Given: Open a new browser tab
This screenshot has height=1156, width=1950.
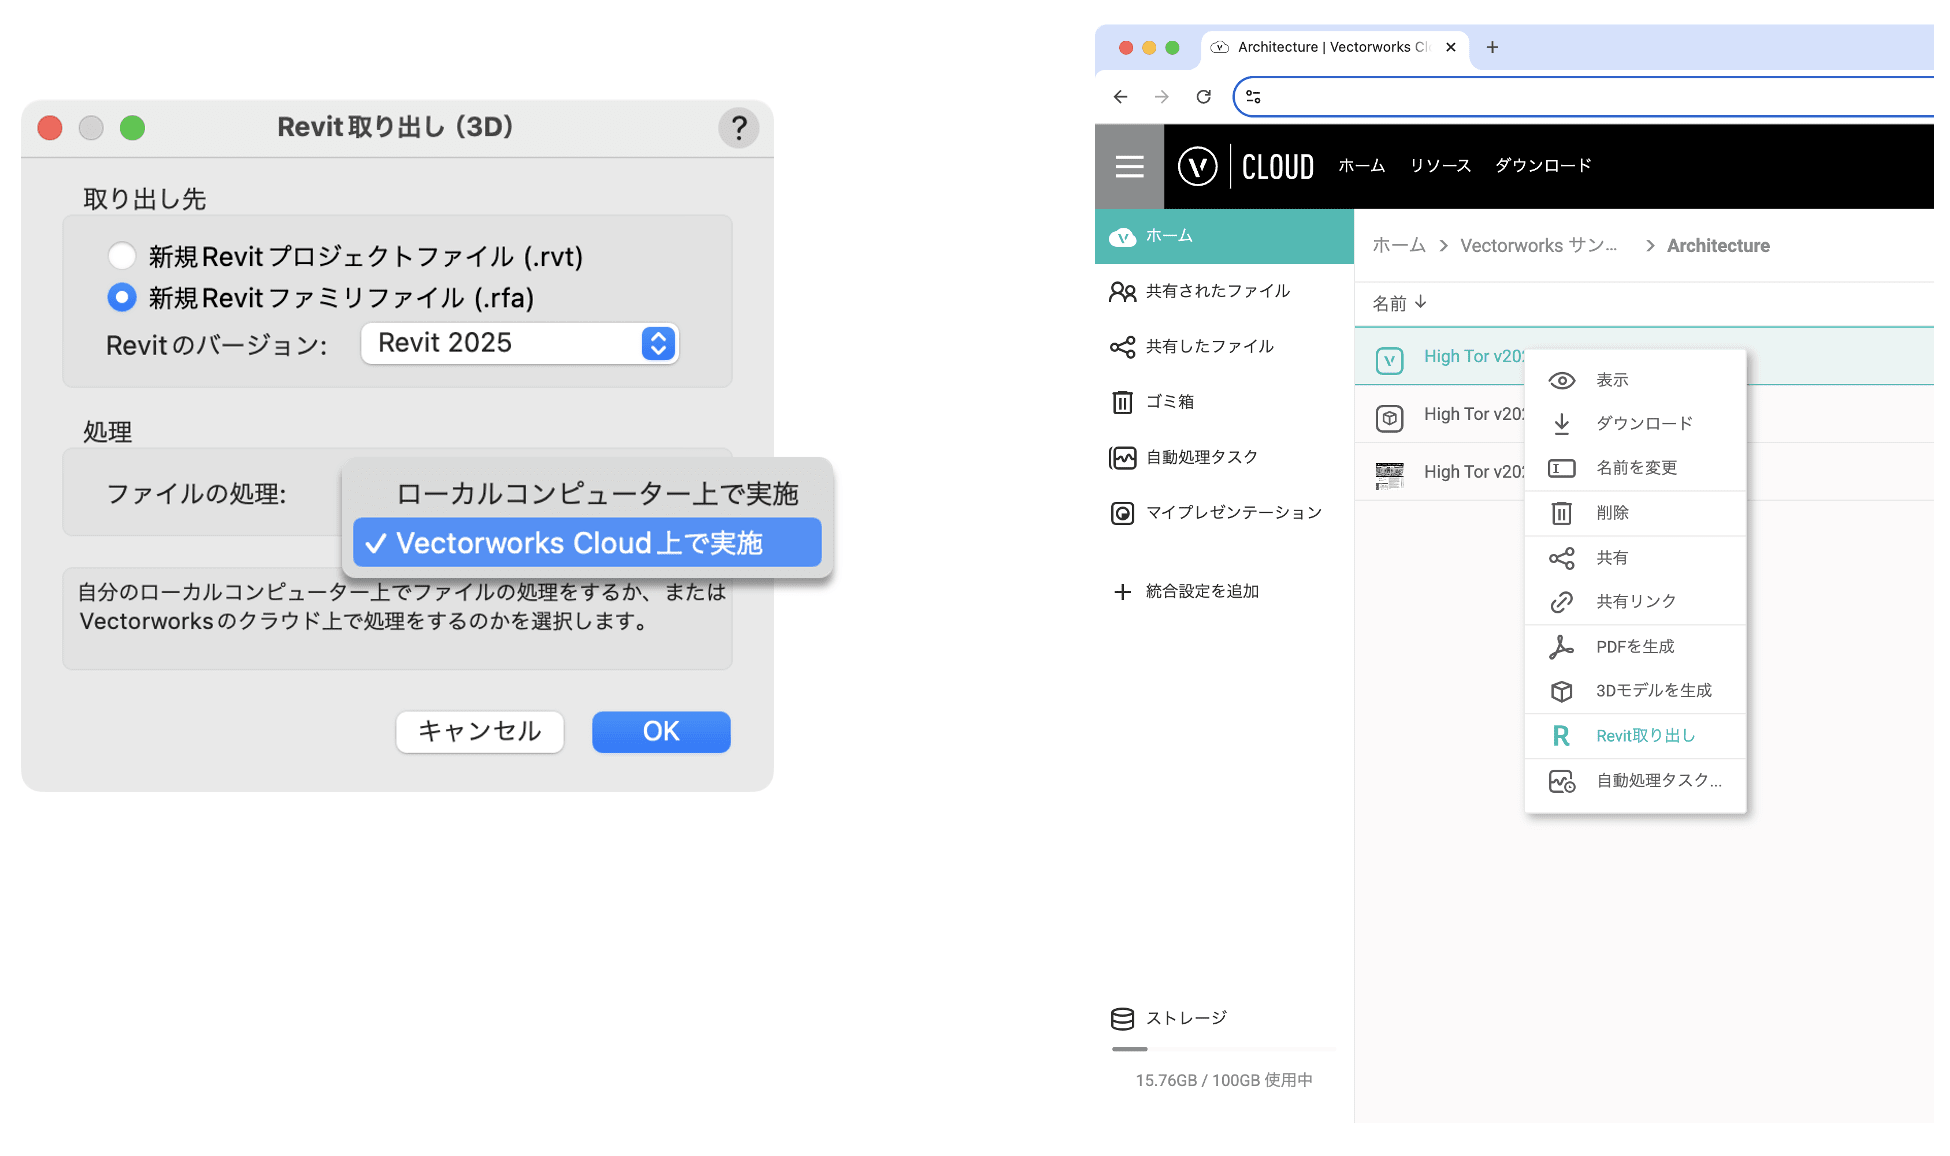Looking at the screenshot, I should point(1492,47).
